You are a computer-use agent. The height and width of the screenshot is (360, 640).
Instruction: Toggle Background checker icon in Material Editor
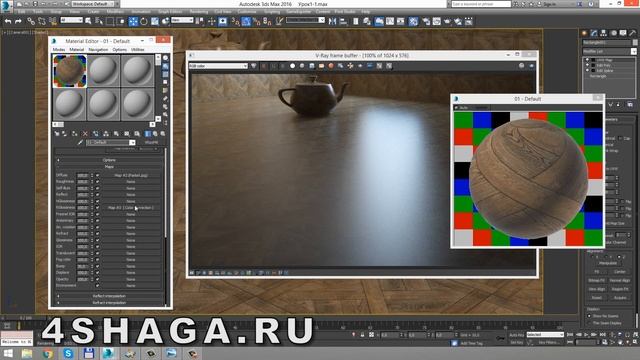coord(165,74)
